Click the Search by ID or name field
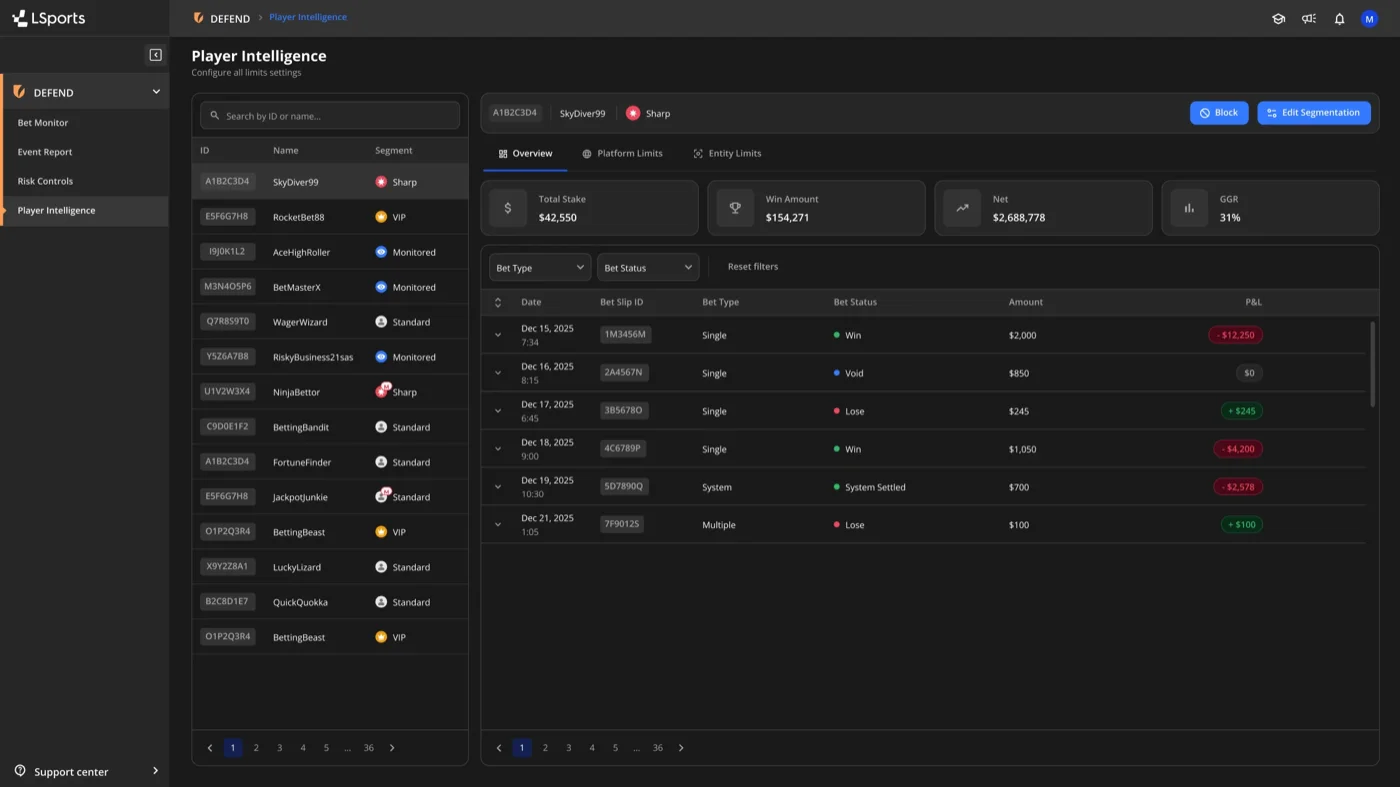Image resolution: width=1400 pixels, height=787 pixels. click(x=330, y=116)
